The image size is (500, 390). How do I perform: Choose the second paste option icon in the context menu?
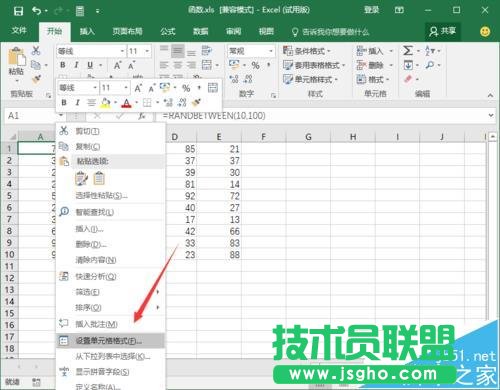coord(99,178)
